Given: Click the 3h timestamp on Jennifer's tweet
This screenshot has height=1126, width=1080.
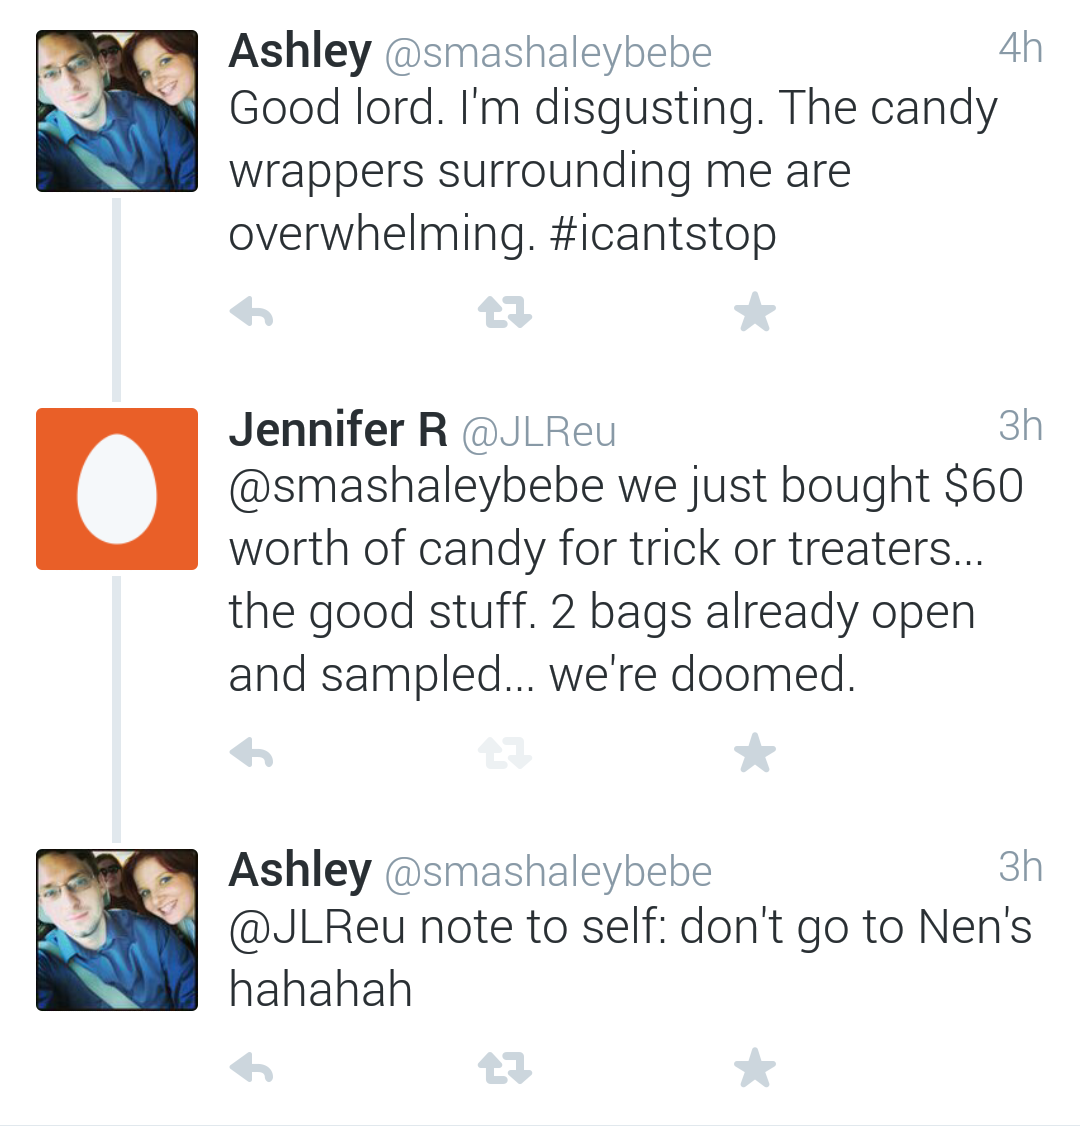Looking at the screenshot, I should [1020, 426].
